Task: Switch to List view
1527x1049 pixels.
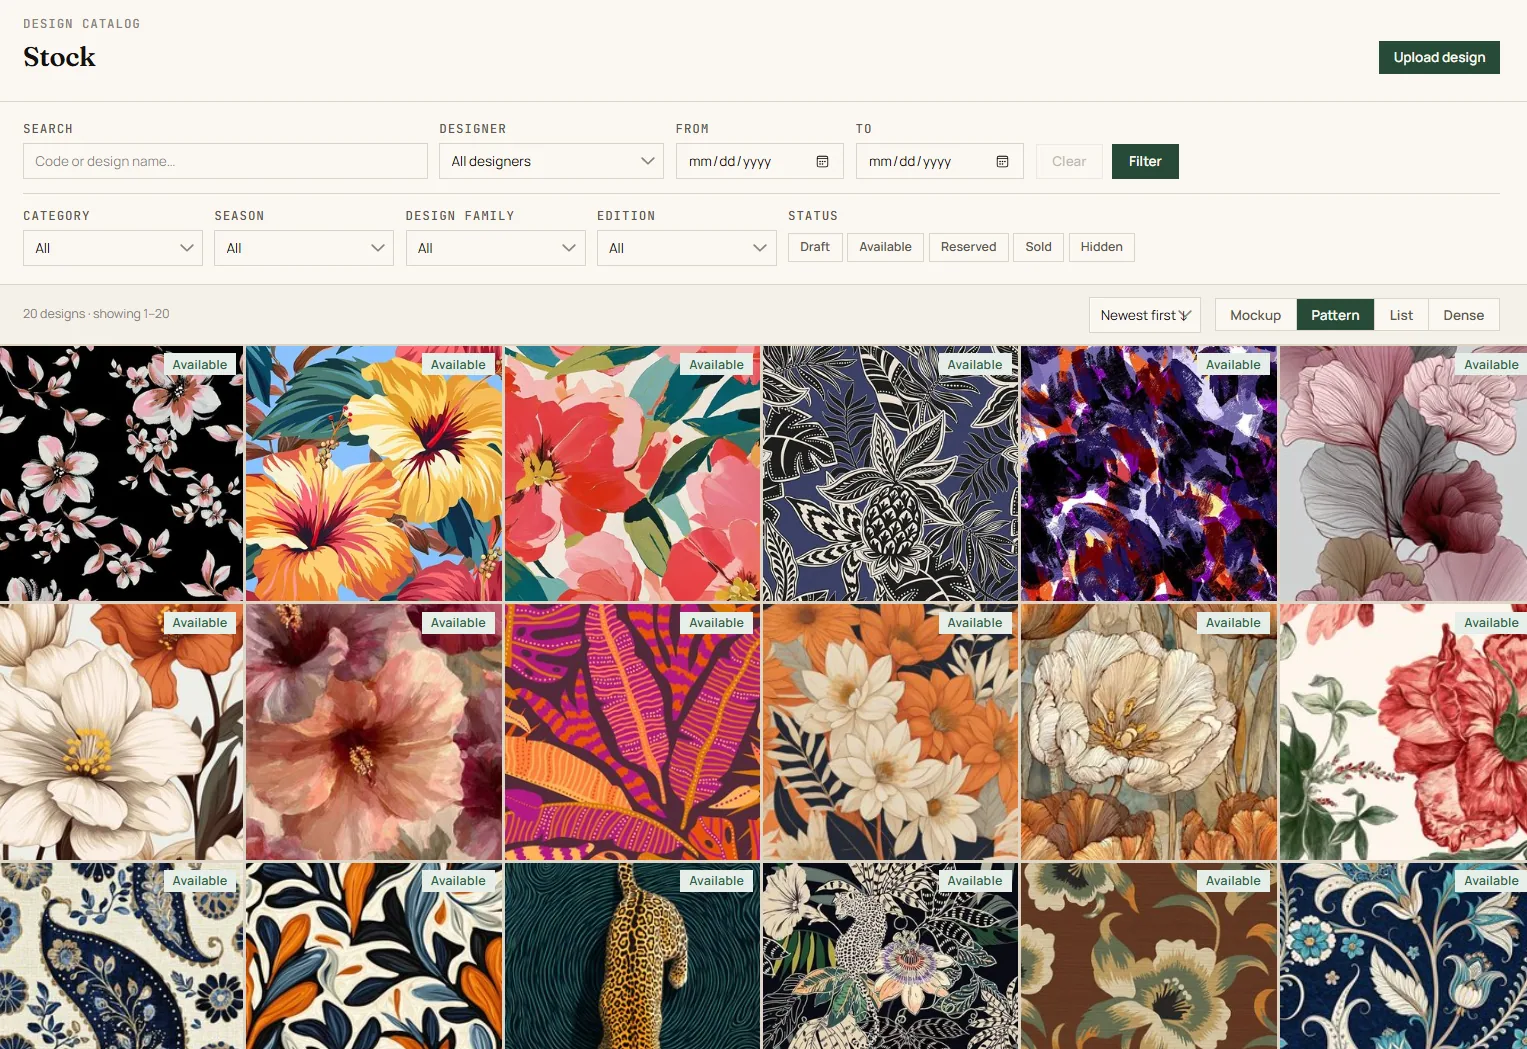Action: (1401, 315)
